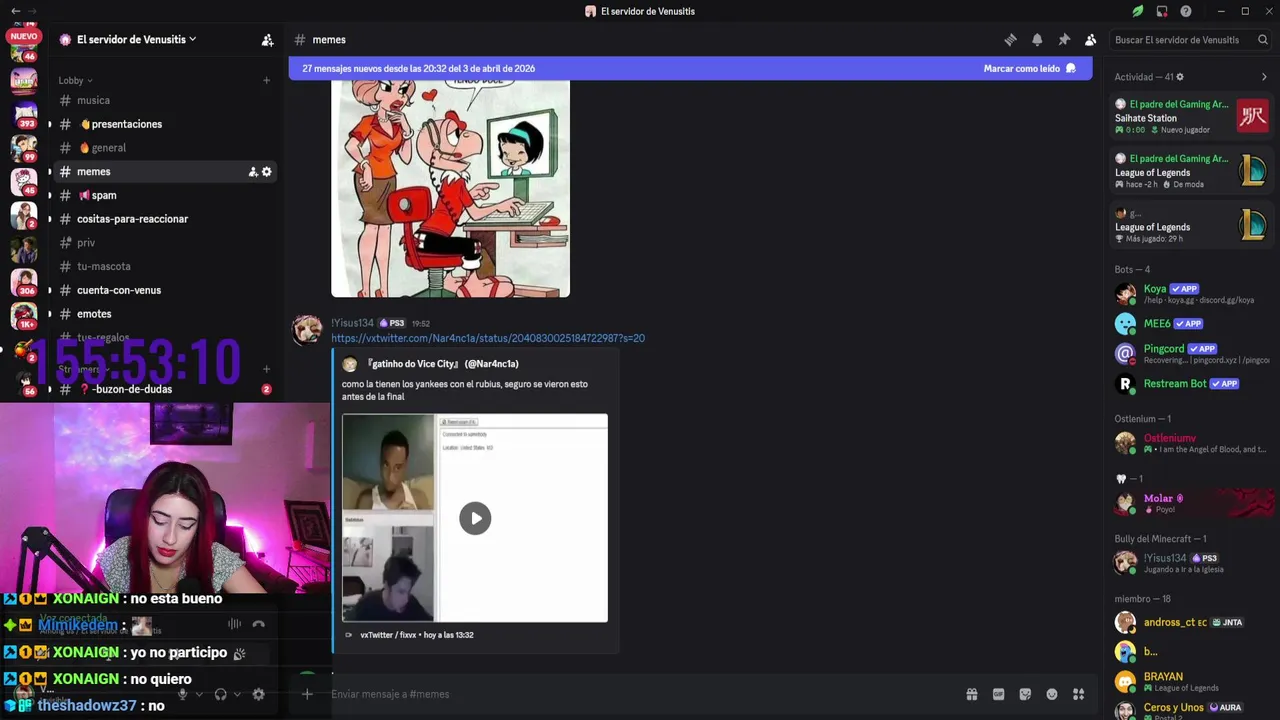The image size is (1280, 720).
Task: Open Restream Bot profile
Action: pos(1191,383)
